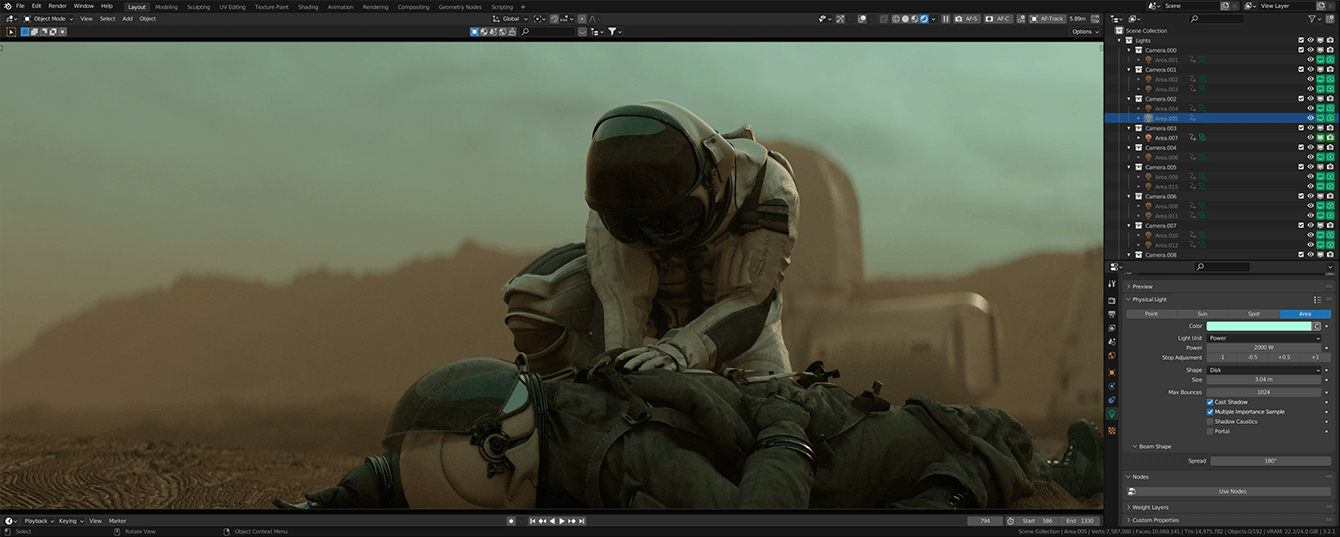The image size is (1340, 537).
Task: Open the Render properties tab icon
Action: [x=1112, y=300]
